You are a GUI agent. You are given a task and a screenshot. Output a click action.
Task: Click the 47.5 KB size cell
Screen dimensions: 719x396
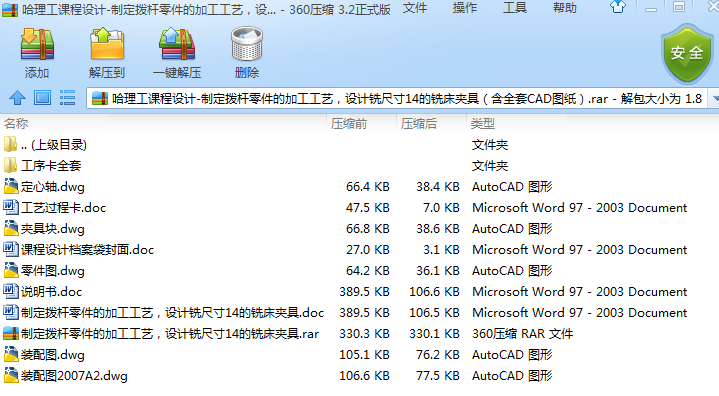pos(368,208)
